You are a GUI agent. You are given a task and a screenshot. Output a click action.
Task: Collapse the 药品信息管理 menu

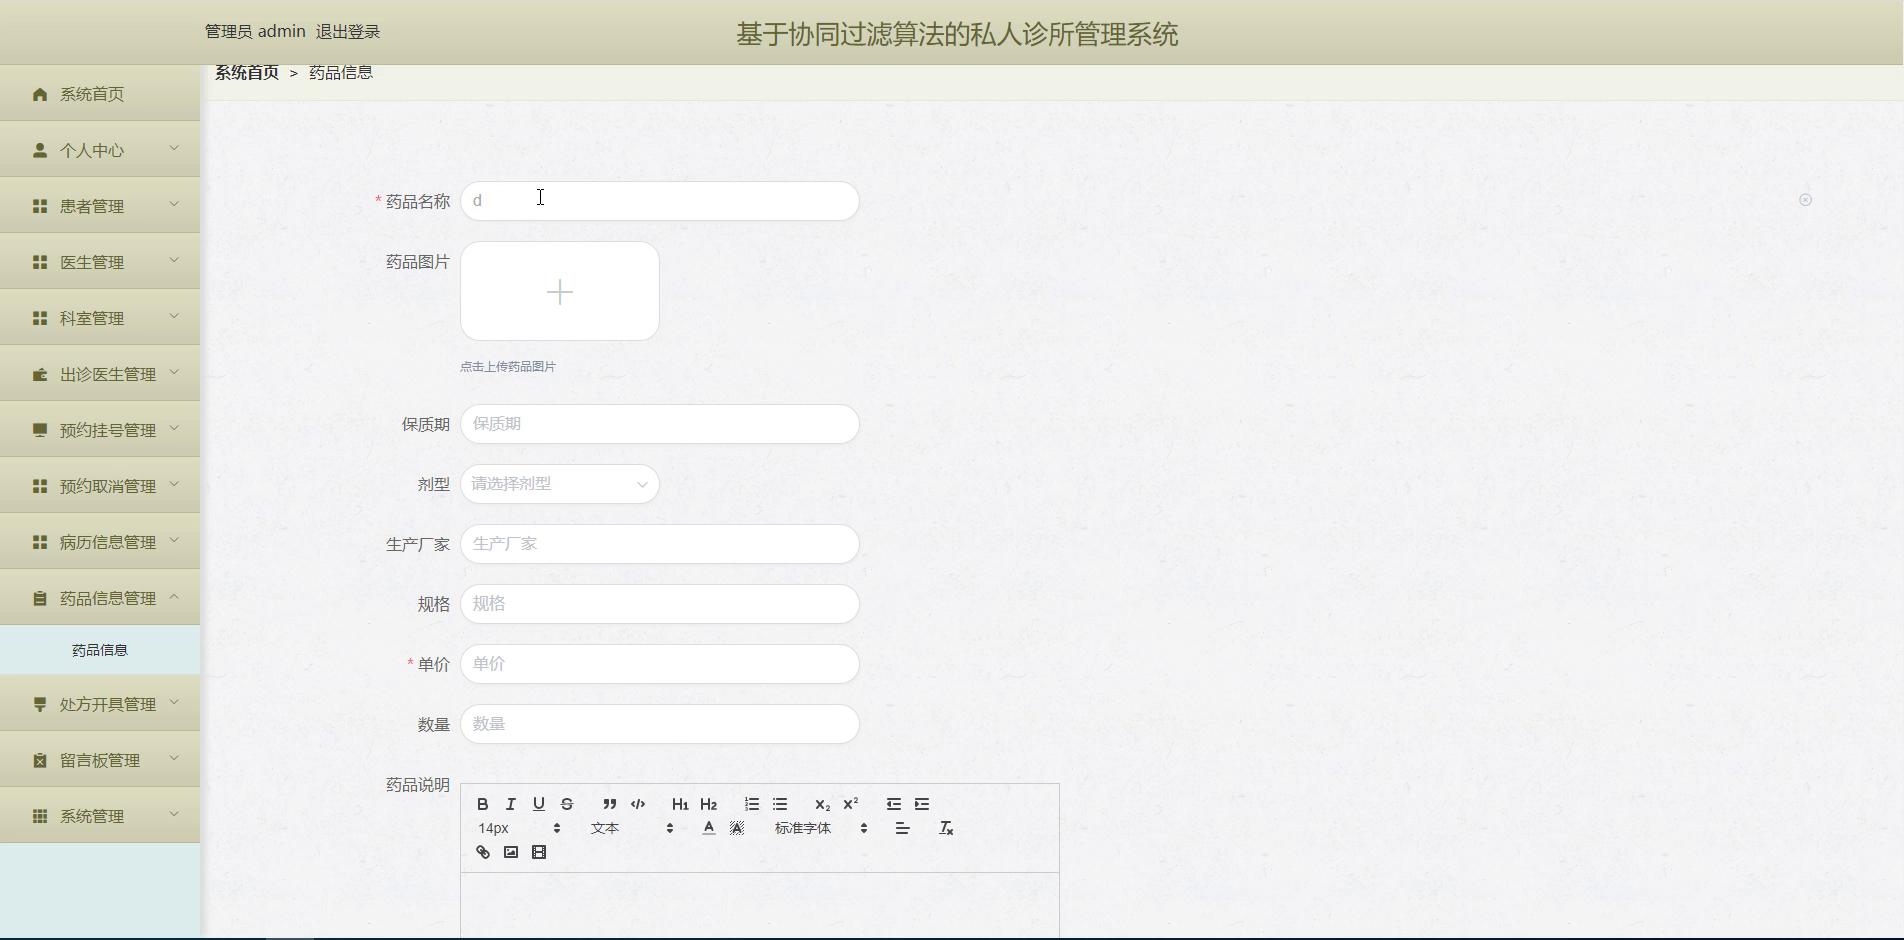click(100, 598)
